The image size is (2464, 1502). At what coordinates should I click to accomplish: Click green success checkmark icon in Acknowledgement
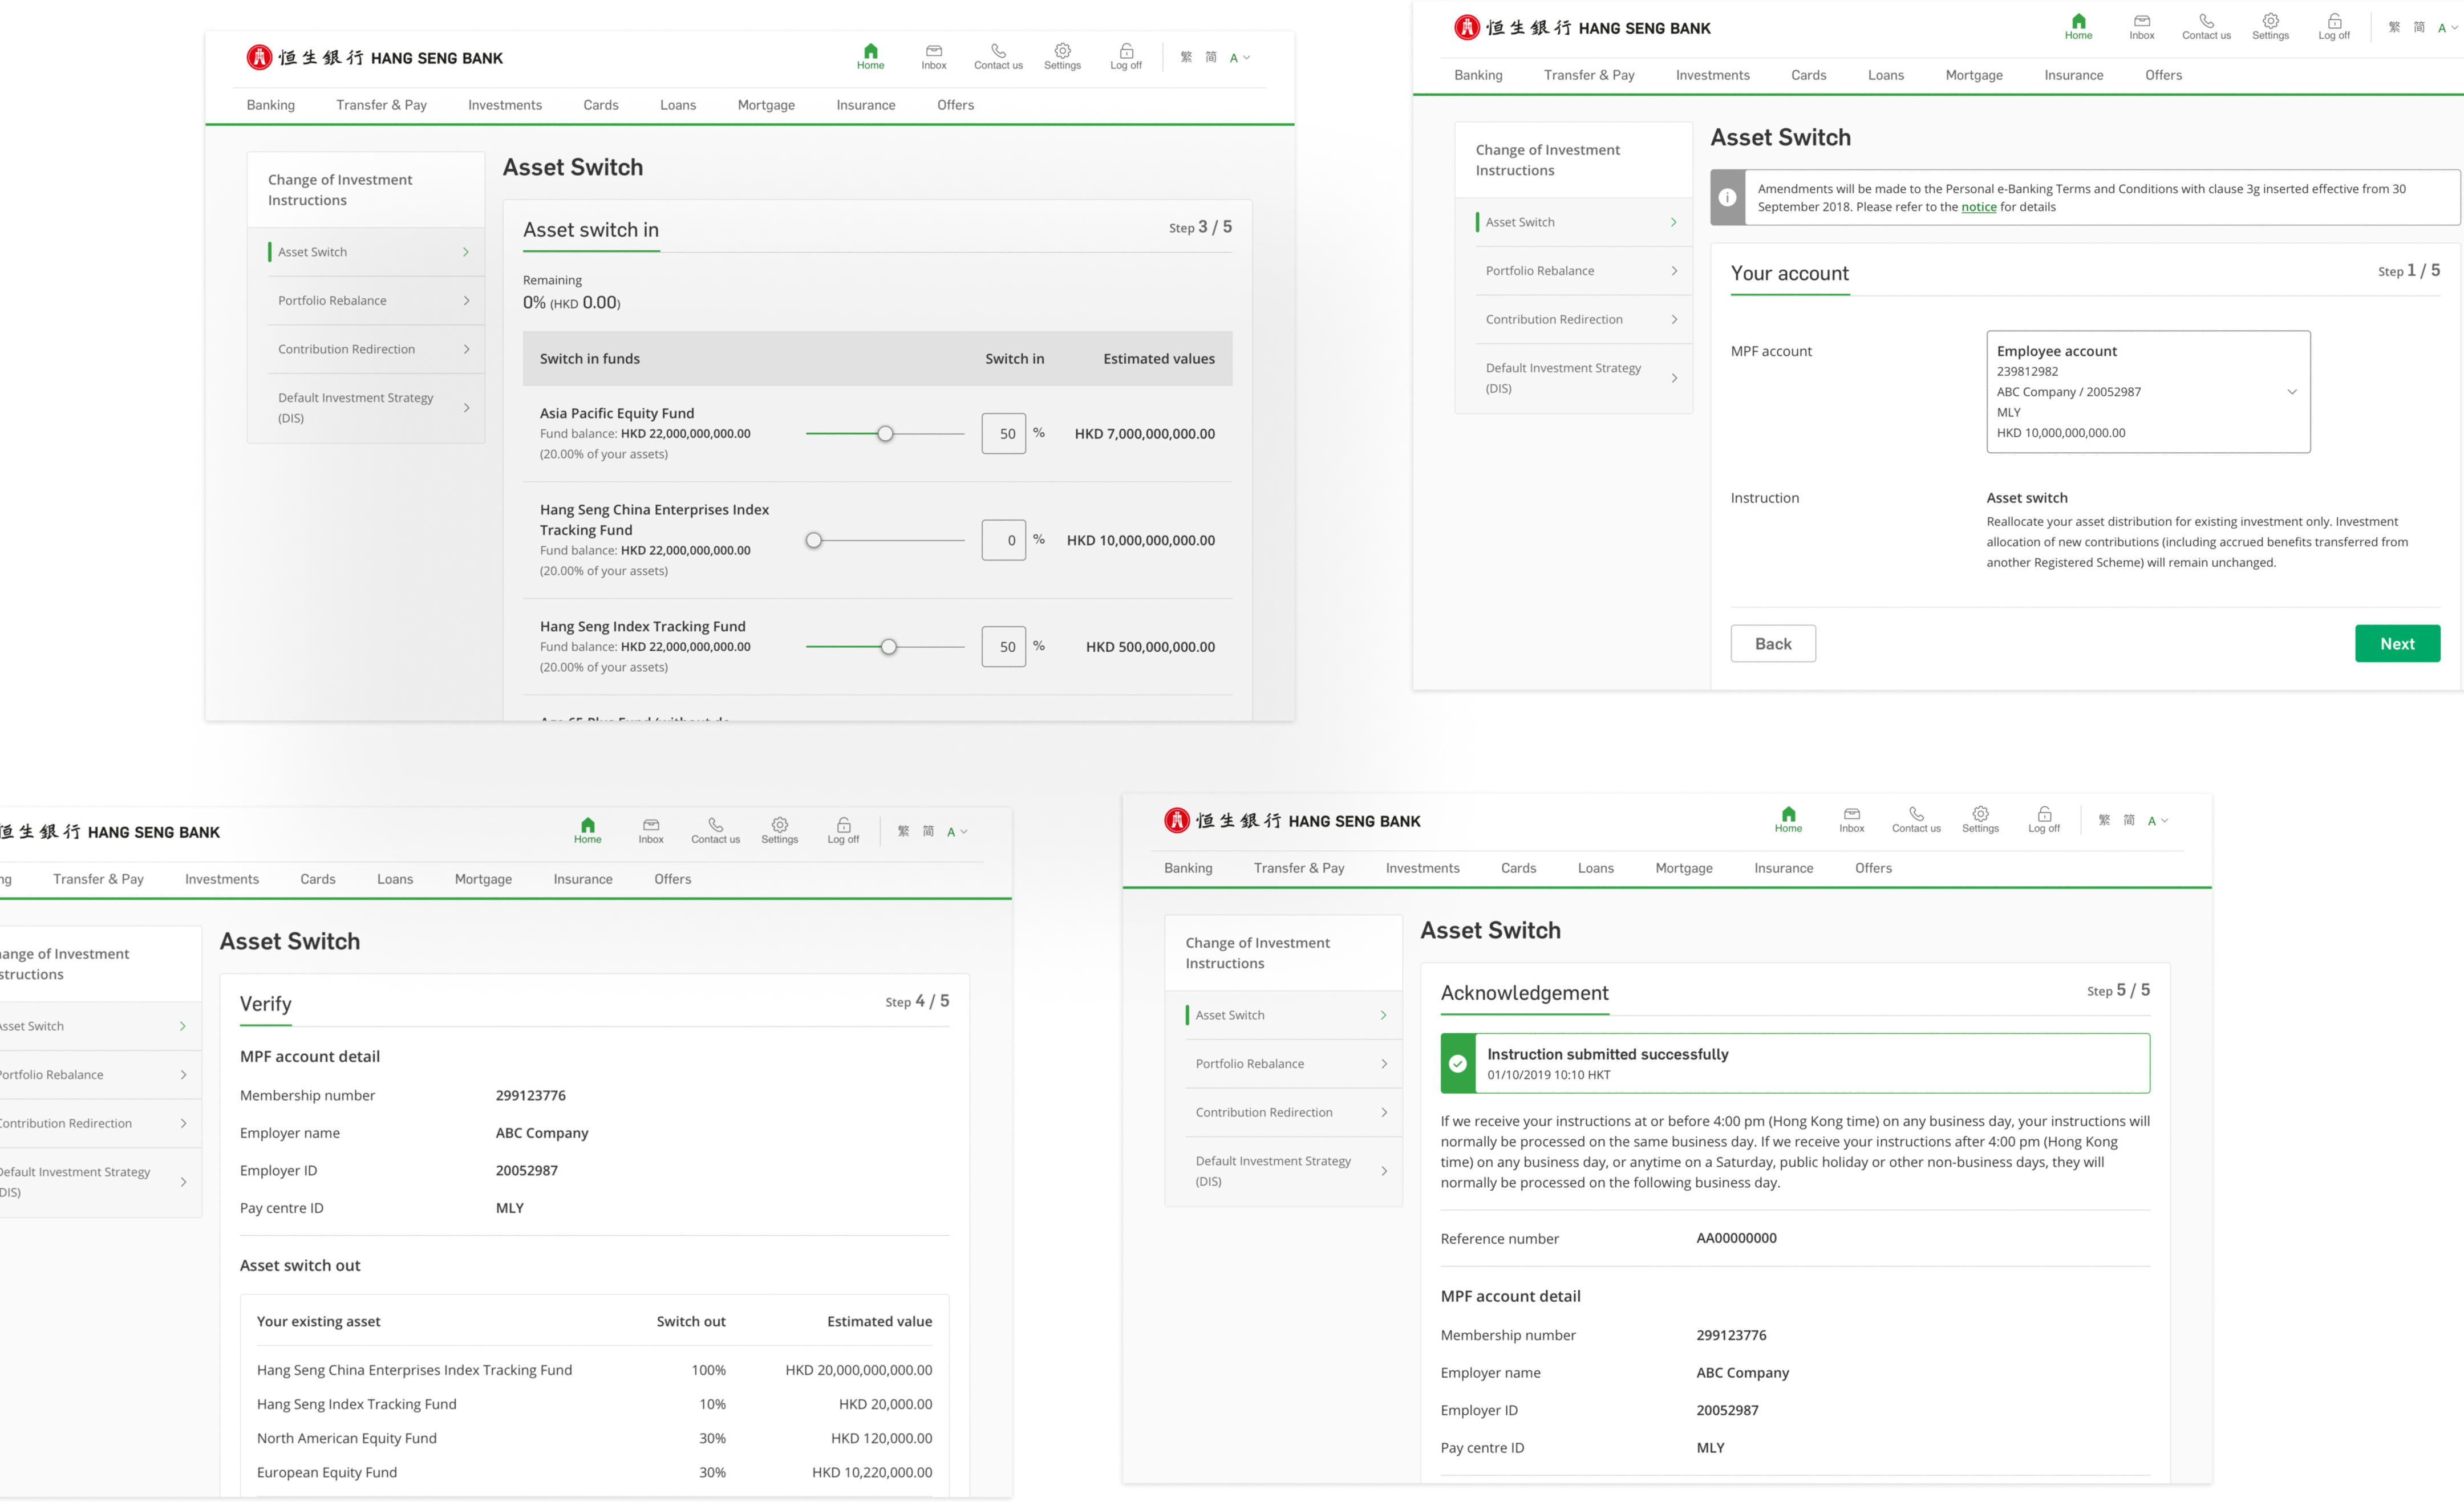click(x=1458, y=1063)
